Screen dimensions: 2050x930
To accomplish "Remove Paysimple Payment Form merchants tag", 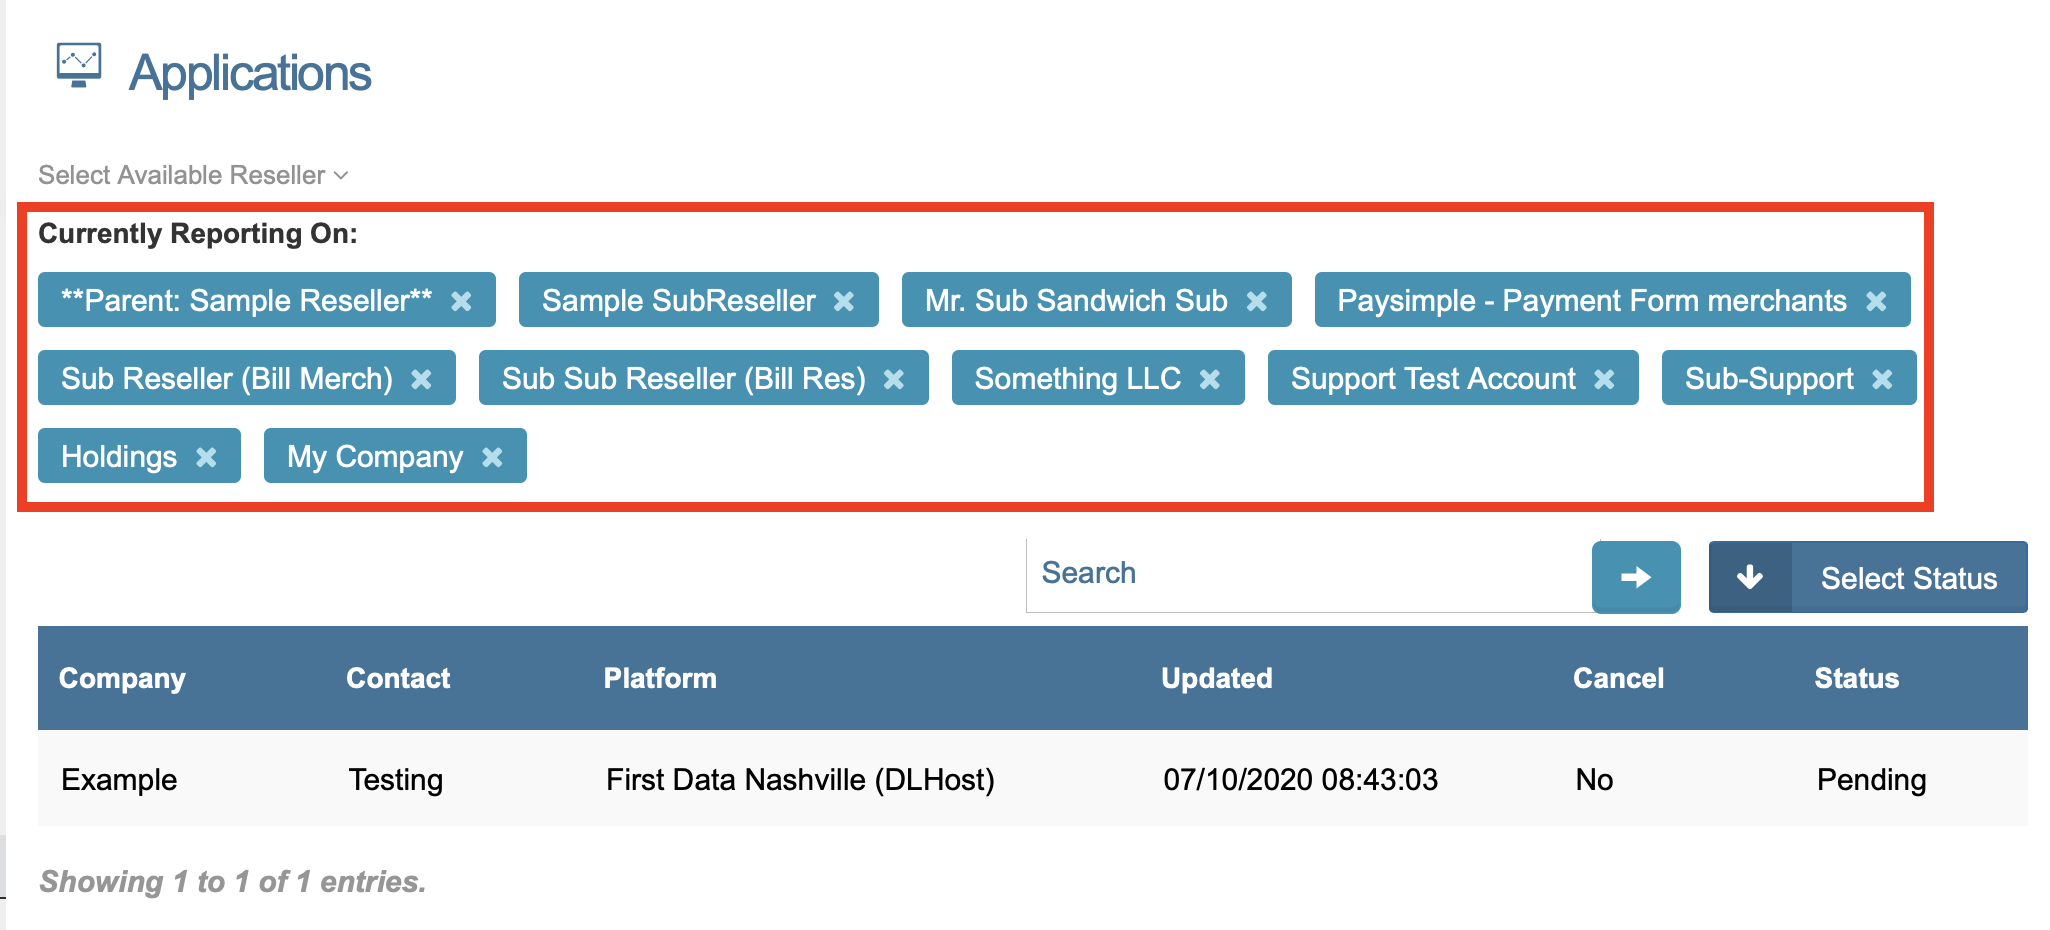I will coord(1876,301).
